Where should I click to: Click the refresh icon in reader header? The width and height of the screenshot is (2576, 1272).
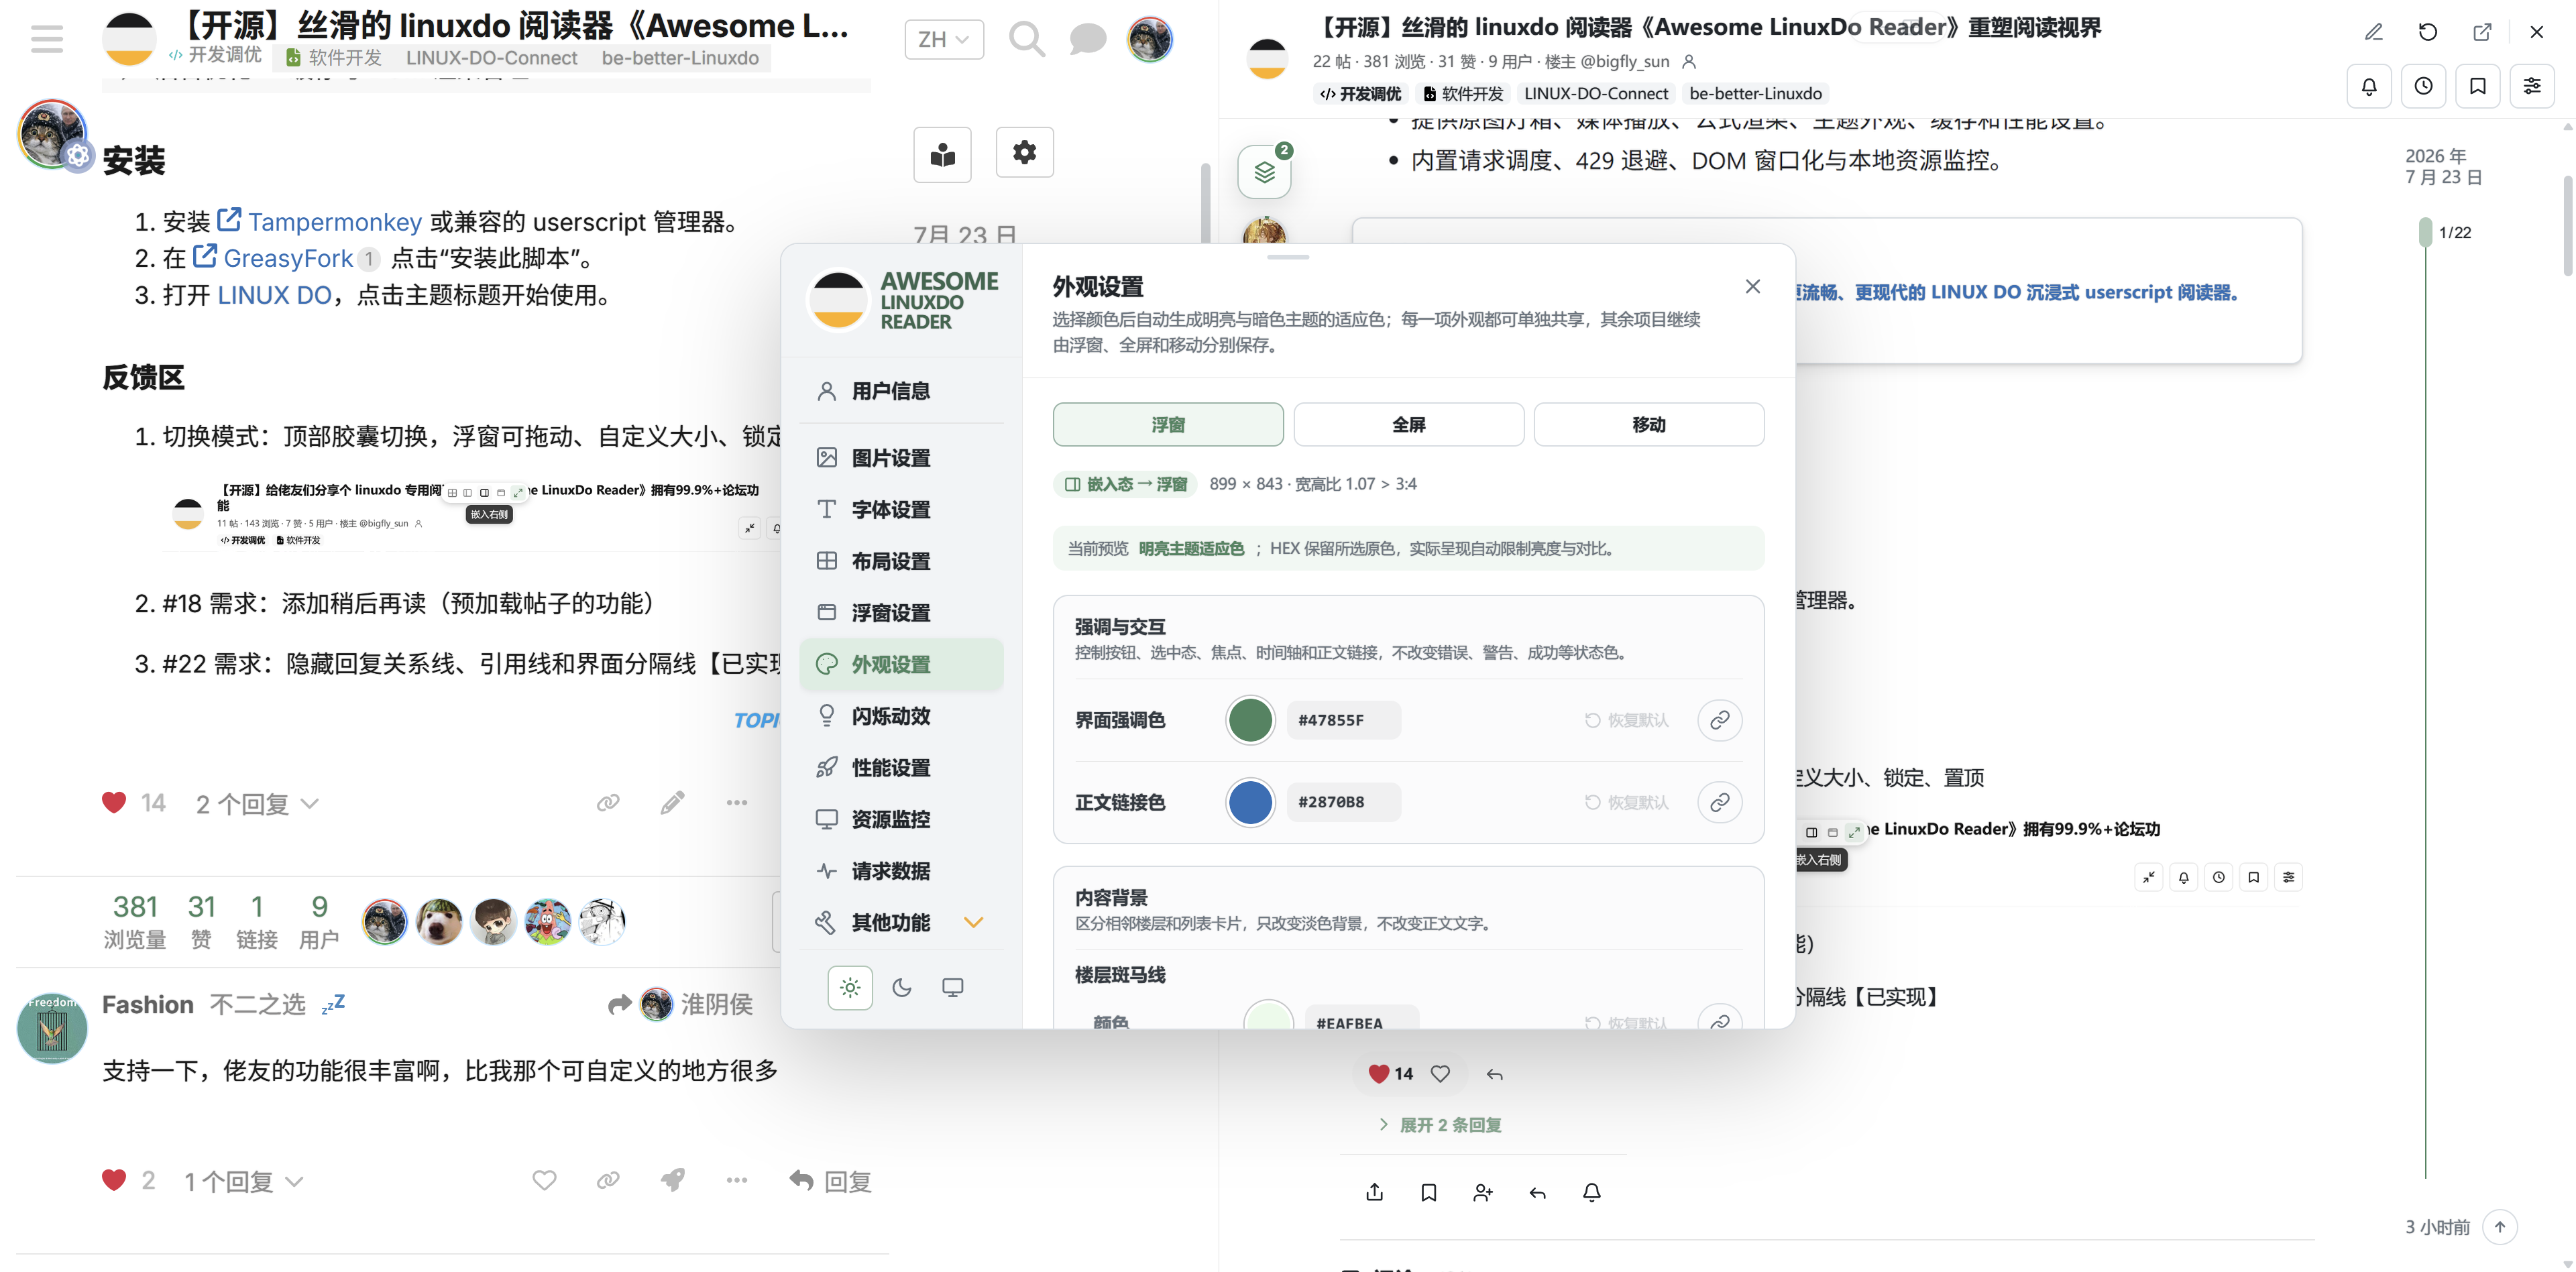(2428, 32)
